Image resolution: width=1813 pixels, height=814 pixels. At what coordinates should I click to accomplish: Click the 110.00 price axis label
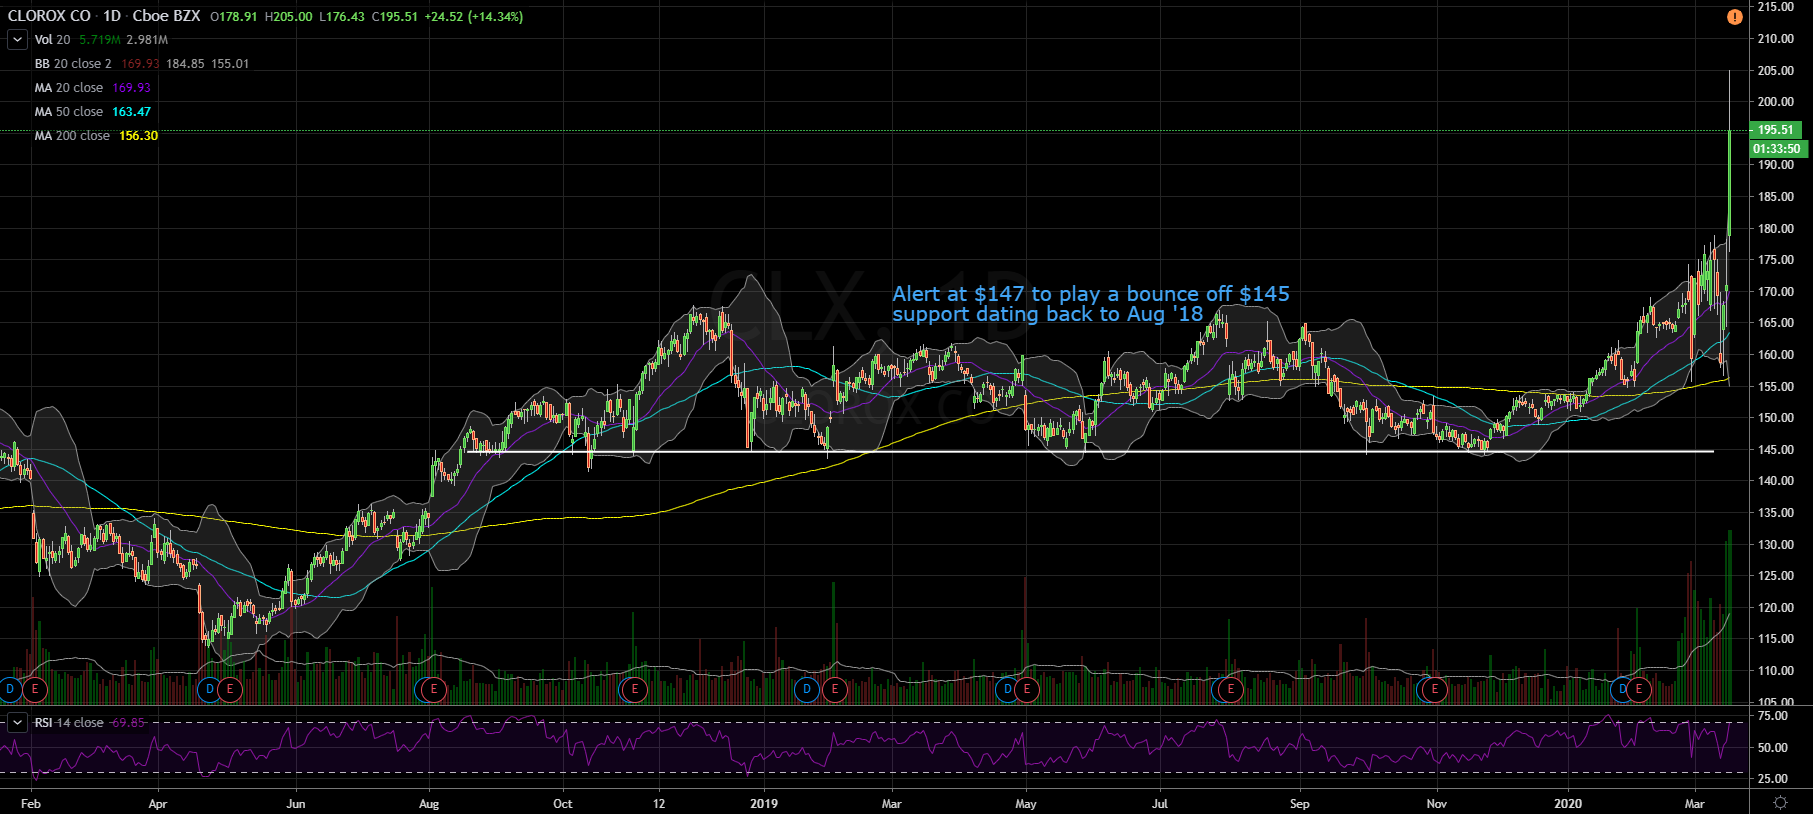1776,670
